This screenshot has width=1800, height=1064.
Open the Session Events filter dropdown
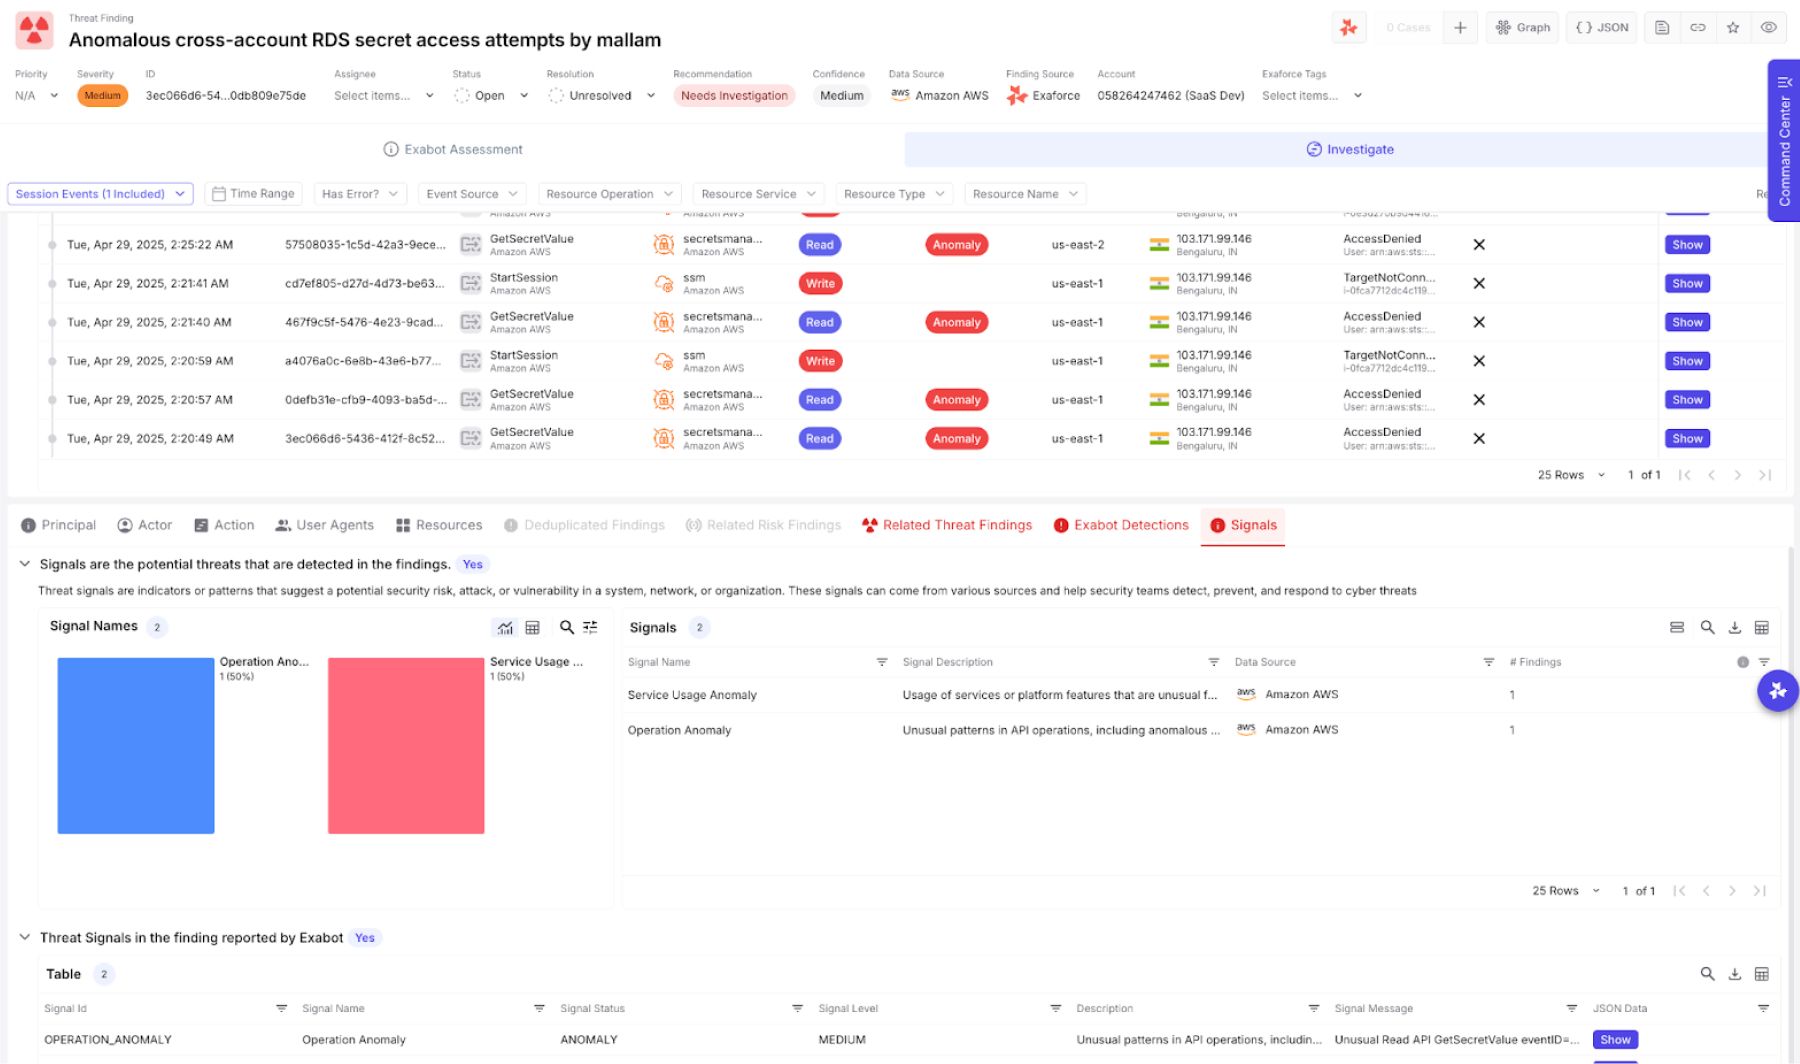coord(100,194)
